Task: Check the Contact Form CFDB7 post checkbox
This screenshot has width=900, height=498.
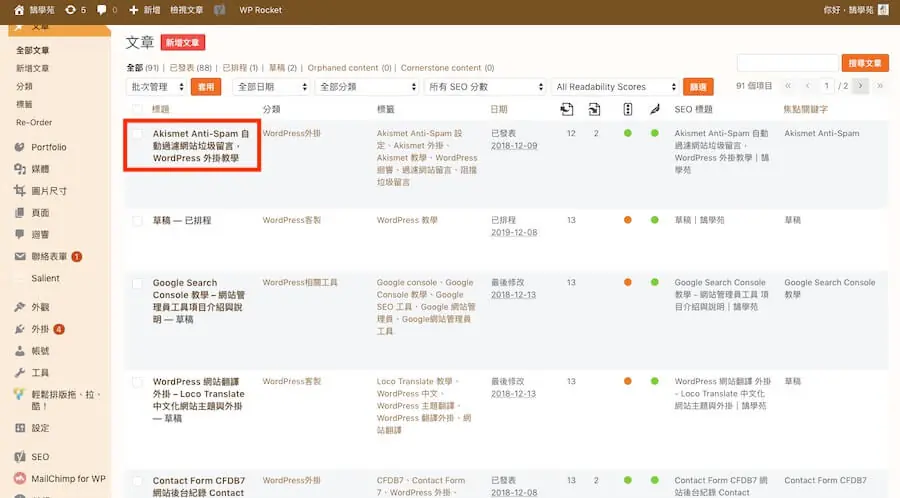Action: [137, 481]
